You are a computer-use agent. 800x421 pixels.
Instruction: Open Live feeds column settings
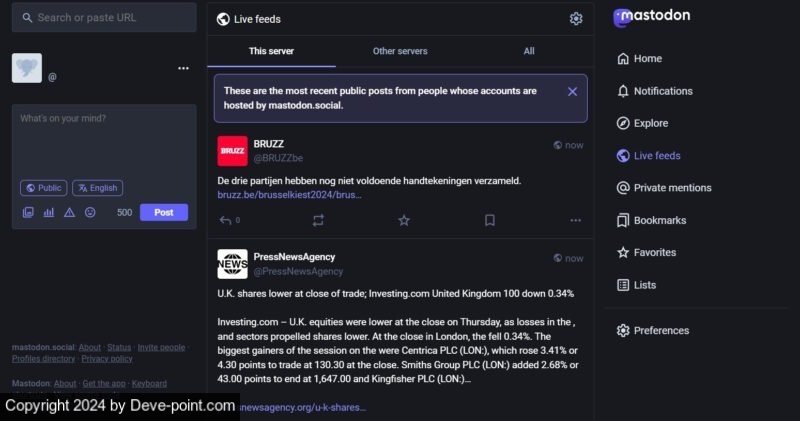click(x=576, y=19)
